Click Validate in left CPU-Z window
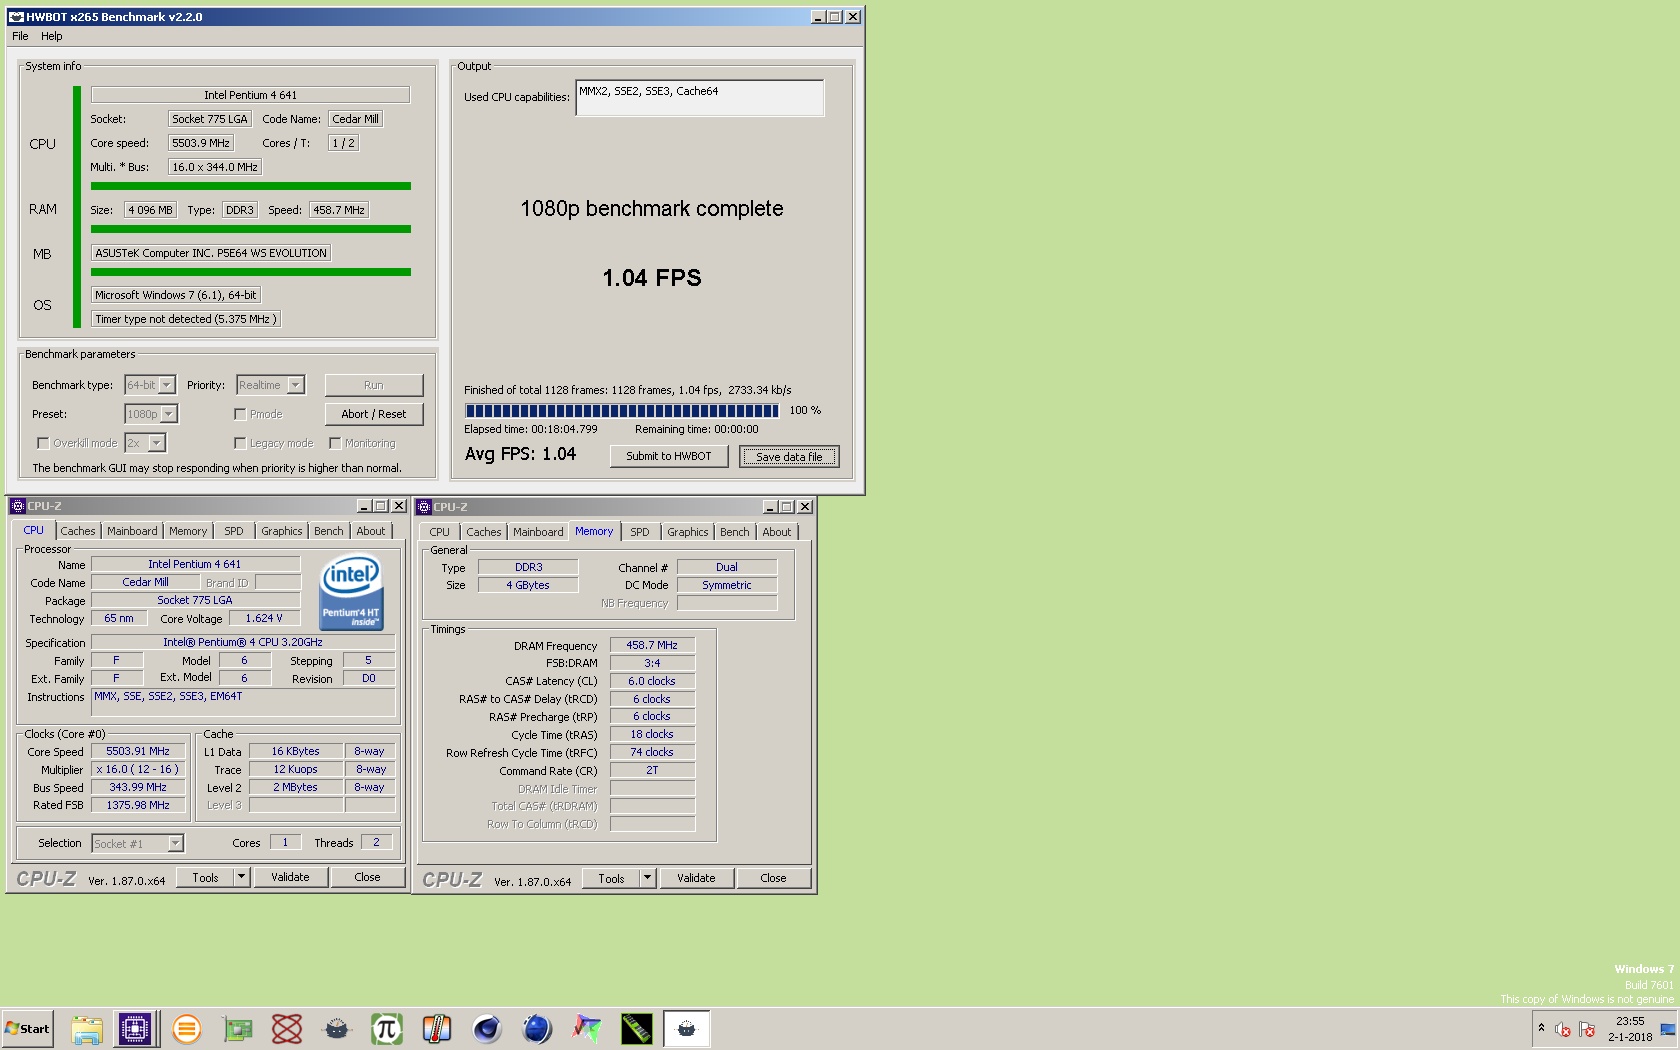The image size is (1680, 1050). click(x=290, y=877)
